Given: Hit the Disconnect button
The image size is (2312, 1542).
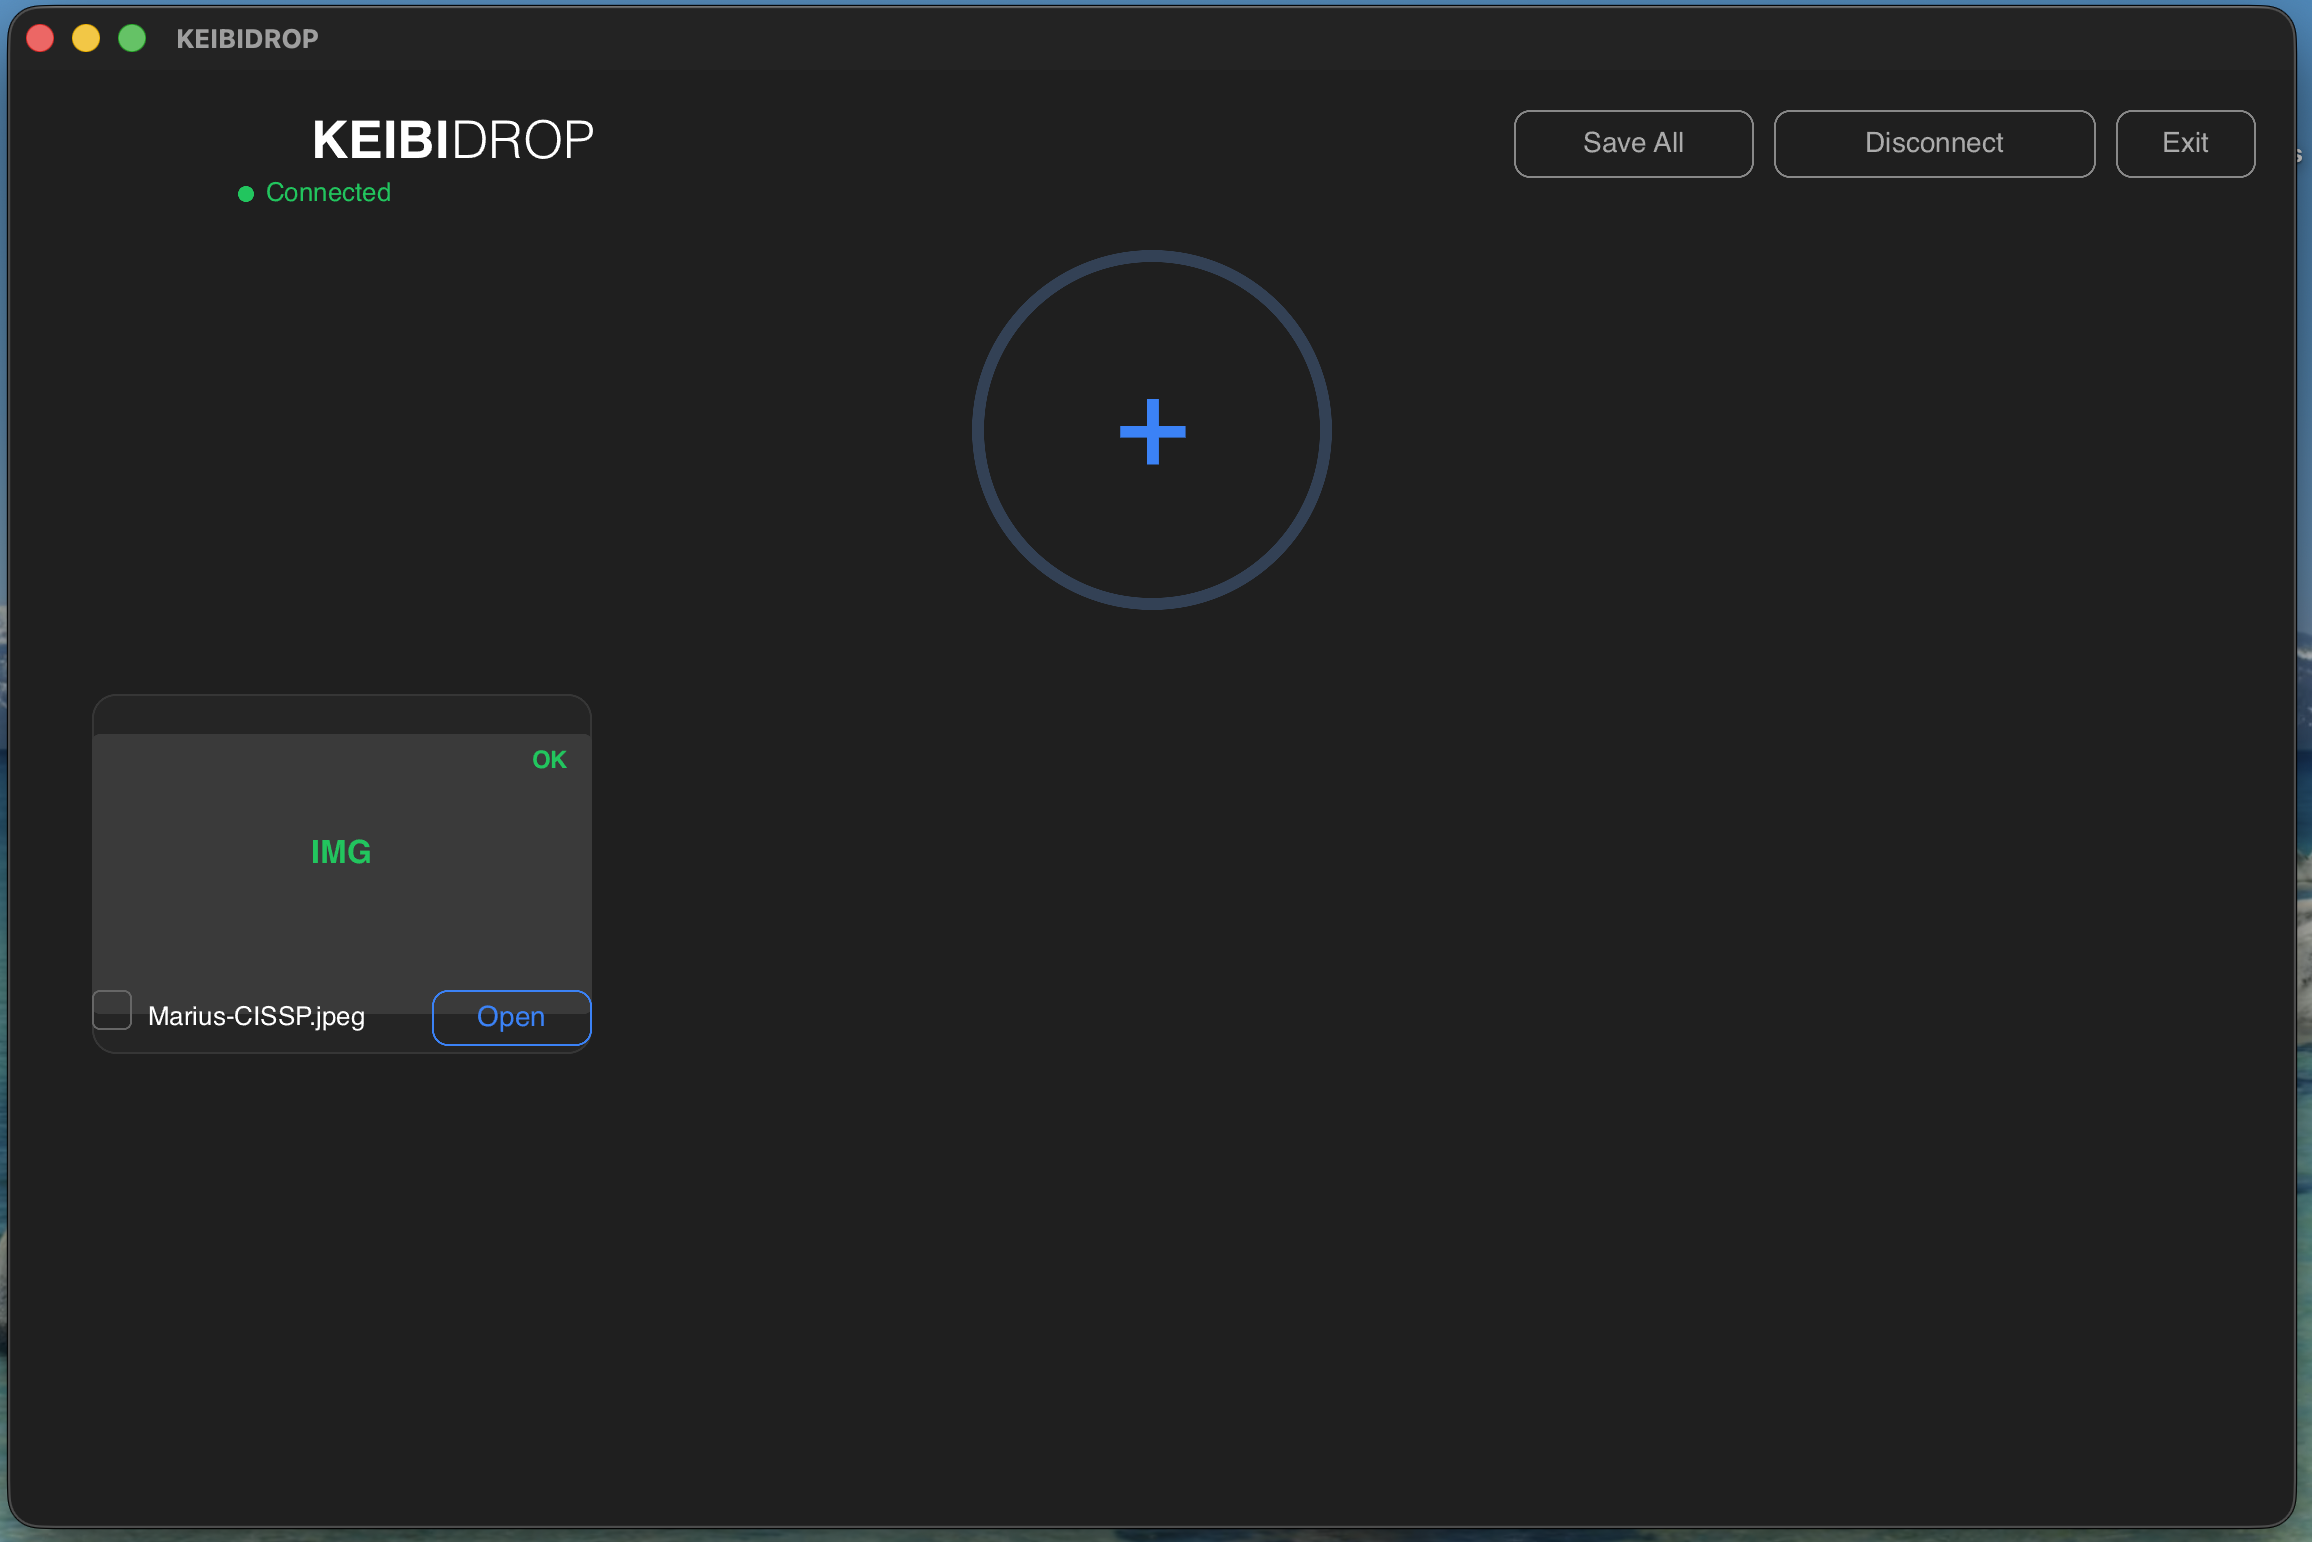Looking at the screenshot, I should click(1933, 143).
